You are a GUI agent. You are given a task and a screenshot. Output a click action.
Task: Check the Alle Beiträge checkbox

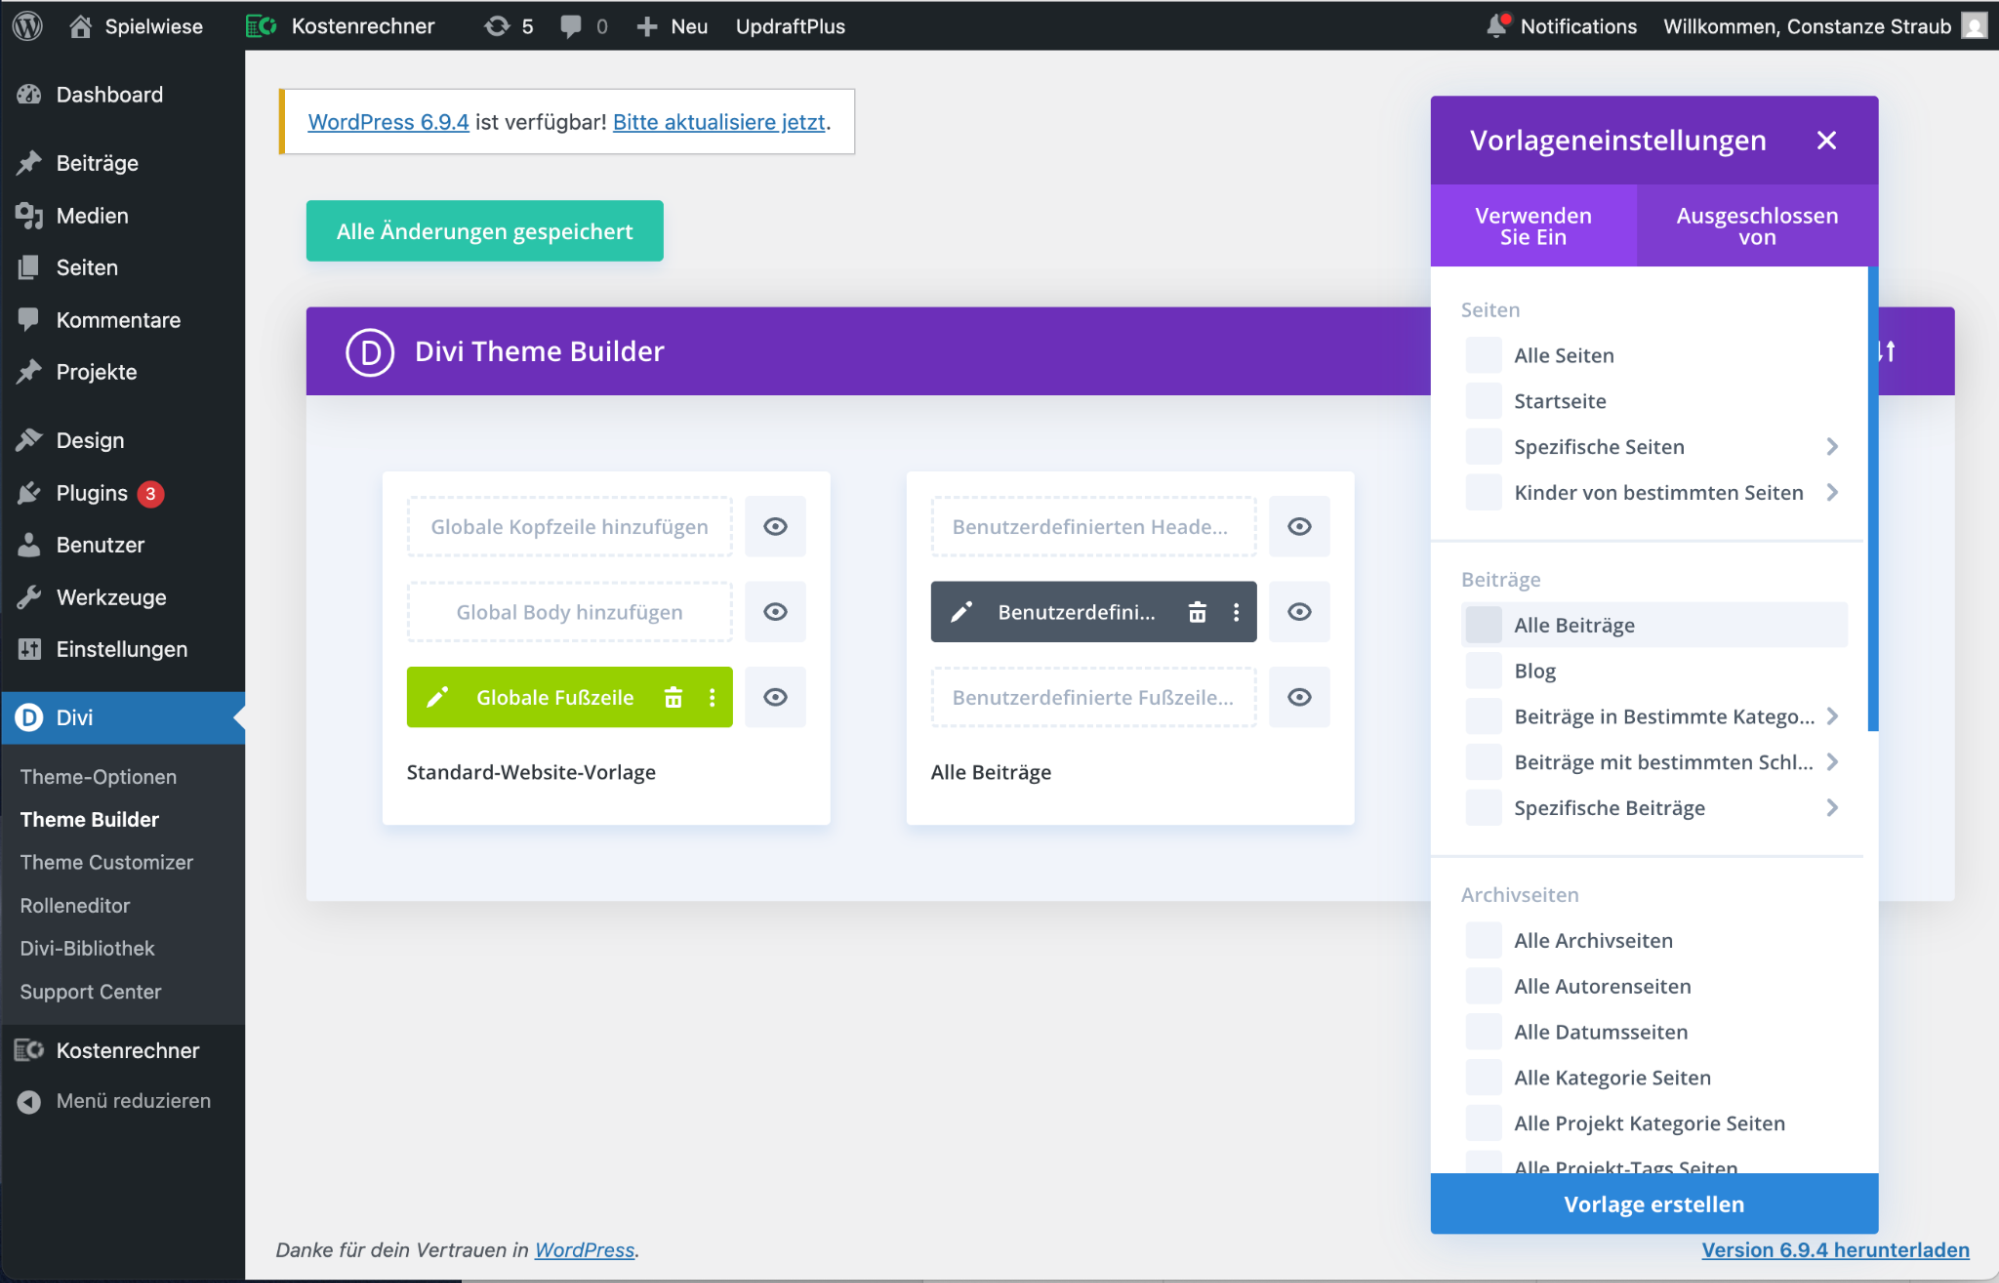(x=1483, y=625)
